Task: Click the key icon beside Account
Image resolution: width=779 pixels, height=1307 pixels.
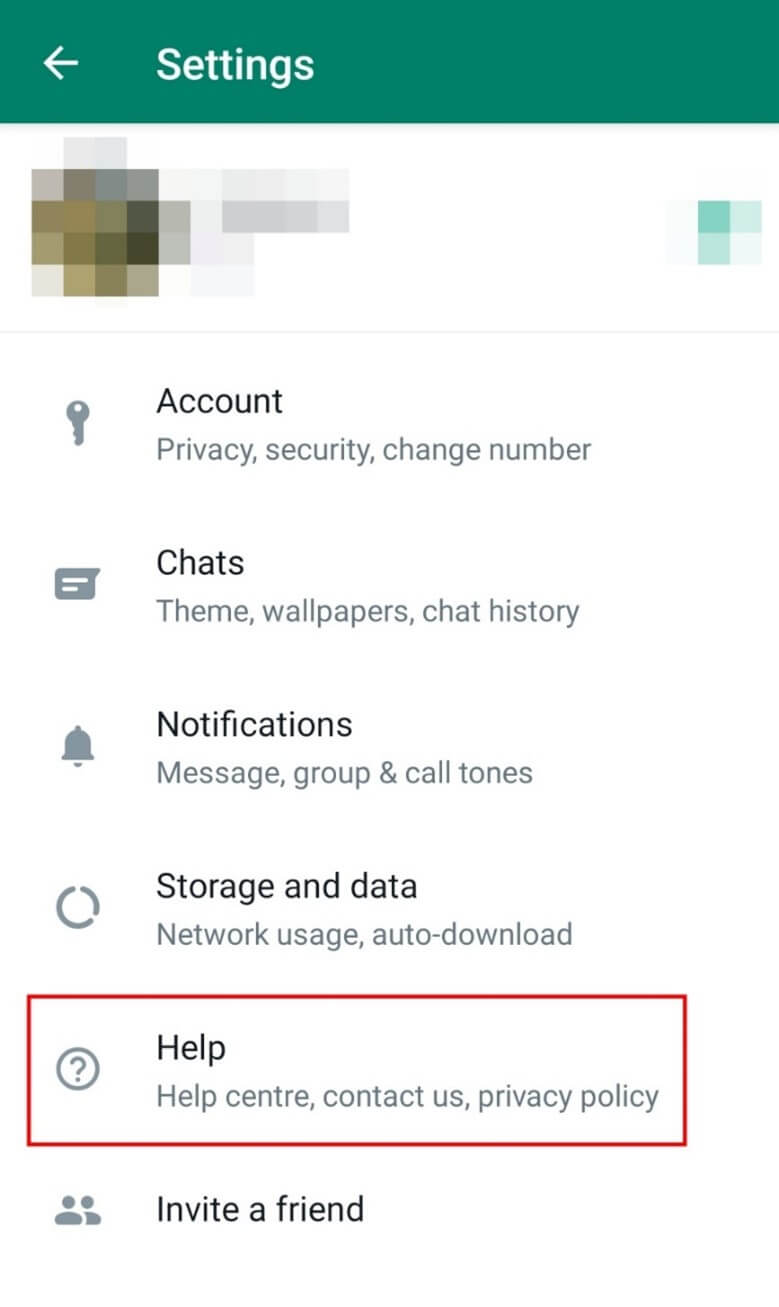Action: (x=77, y=424)
